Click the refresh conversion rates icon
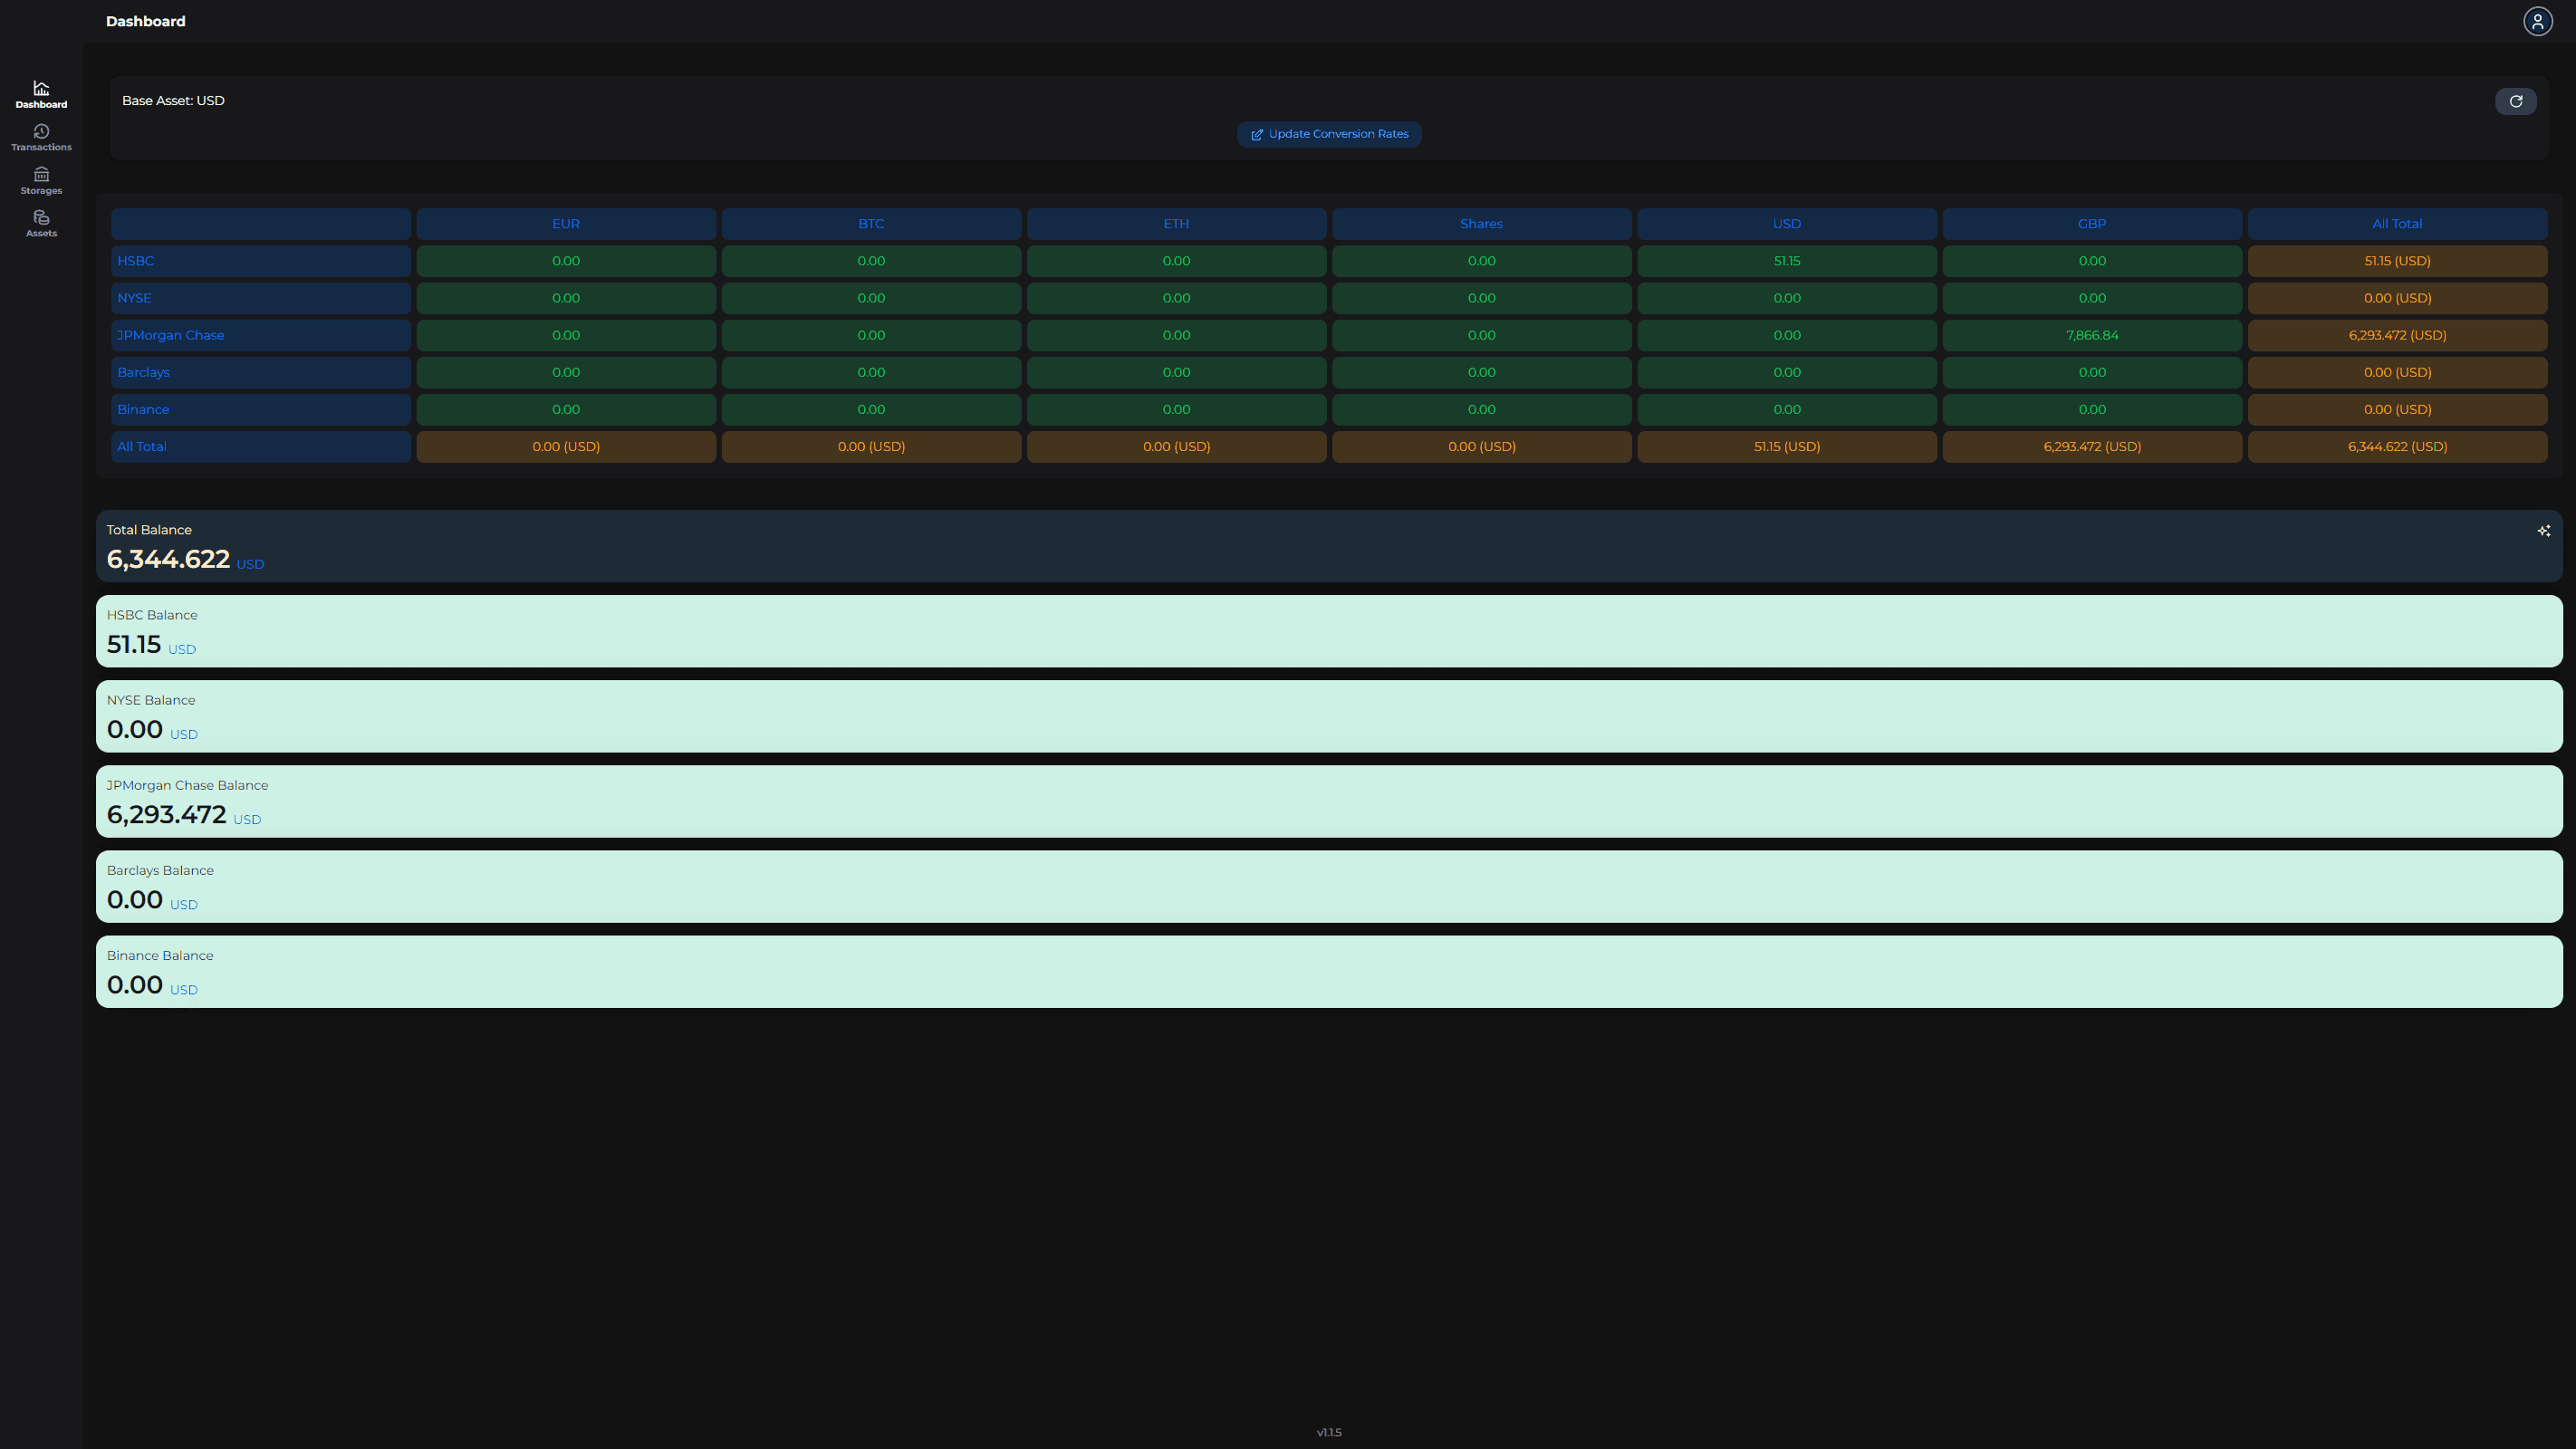The height and width of the screenshot is (1449, 2576). pyautogui.click(x=2516, y=101)
